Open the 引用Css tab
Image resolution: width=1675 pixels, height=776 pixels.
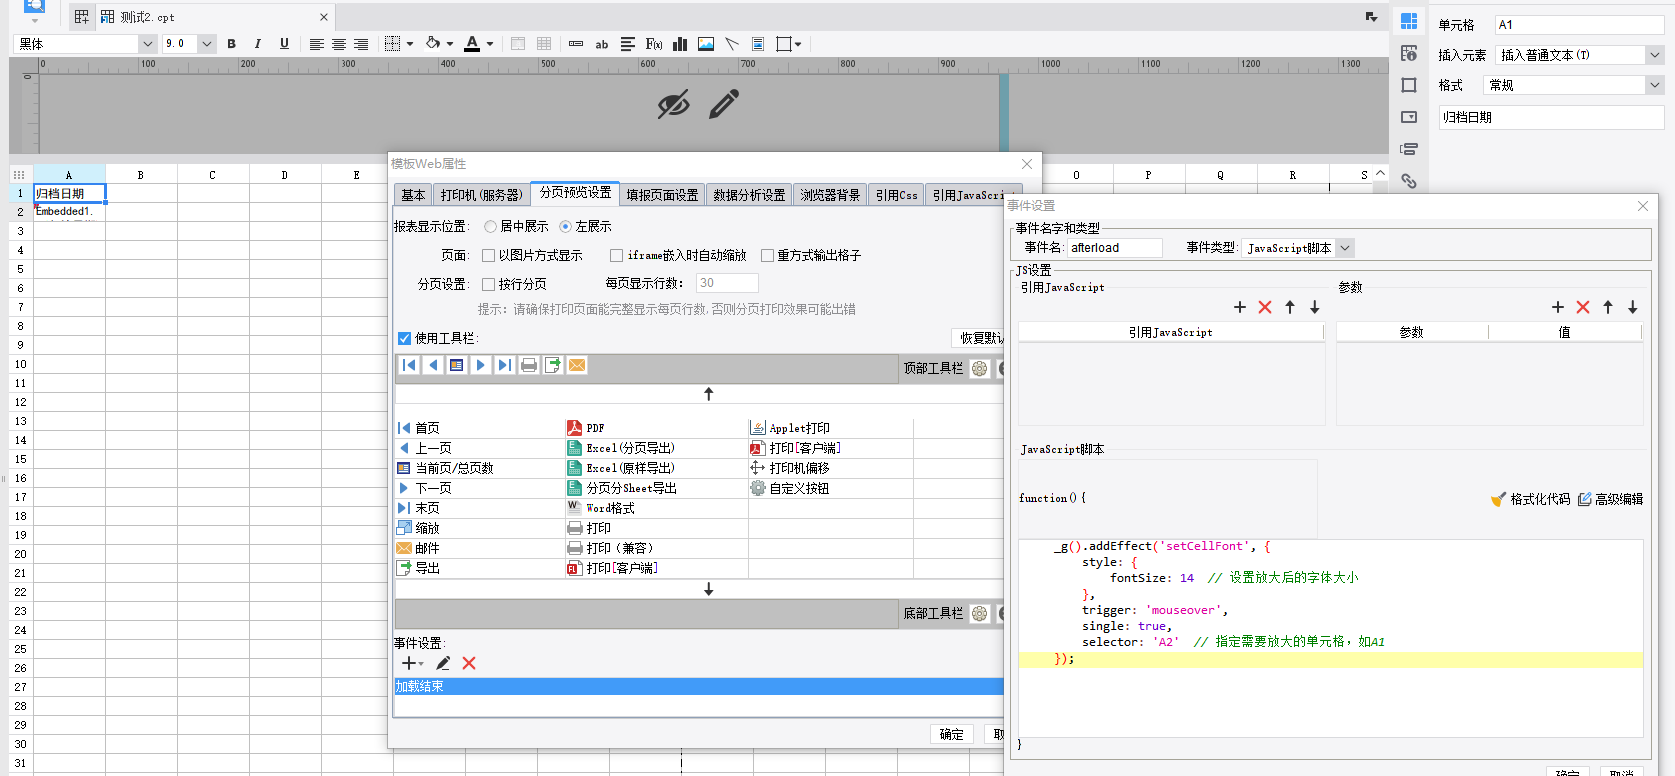click(x=896, y=195)
